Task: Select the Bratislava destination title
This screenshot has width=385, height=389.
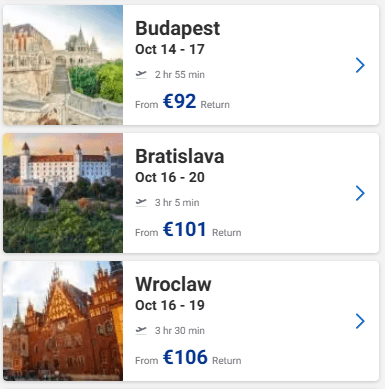Action: coord(180,156)
